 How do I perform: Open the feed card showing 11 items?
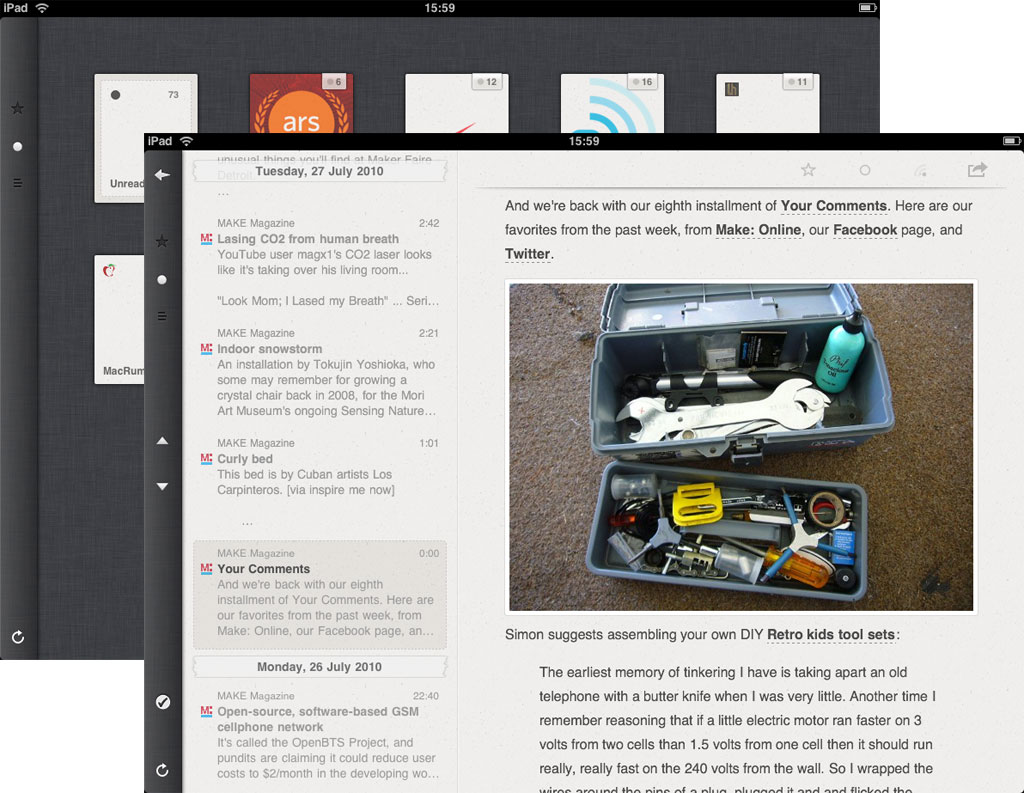(767, 103)
